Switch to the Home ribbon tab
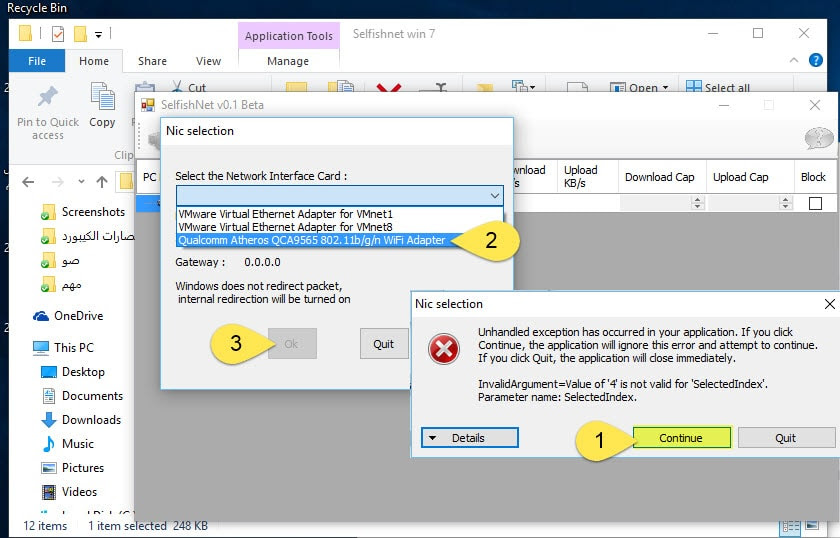The width and height of the screenshot is (840, 538). tap(94, 61)
